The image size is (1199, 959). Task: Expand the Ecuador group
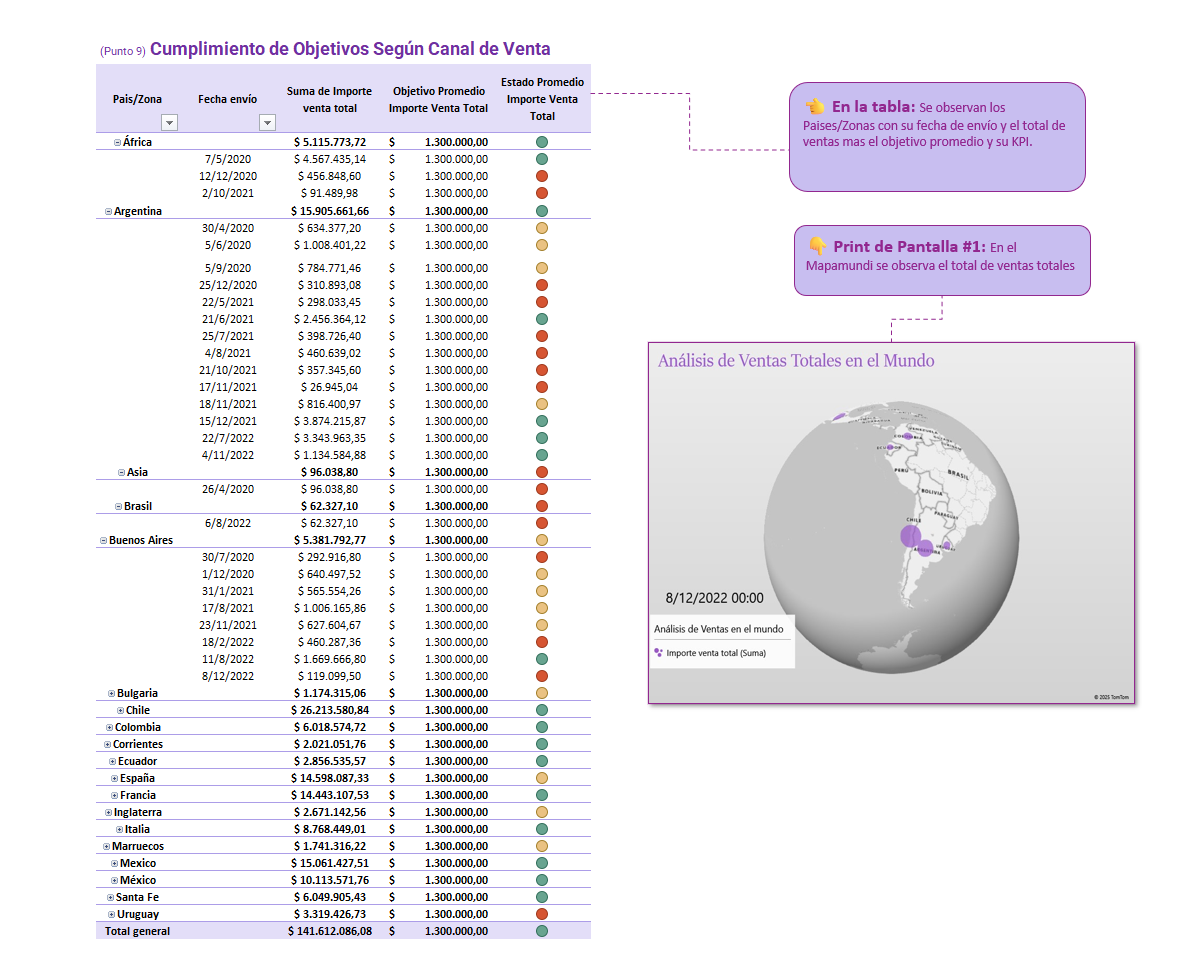click(x=112, y=762)
